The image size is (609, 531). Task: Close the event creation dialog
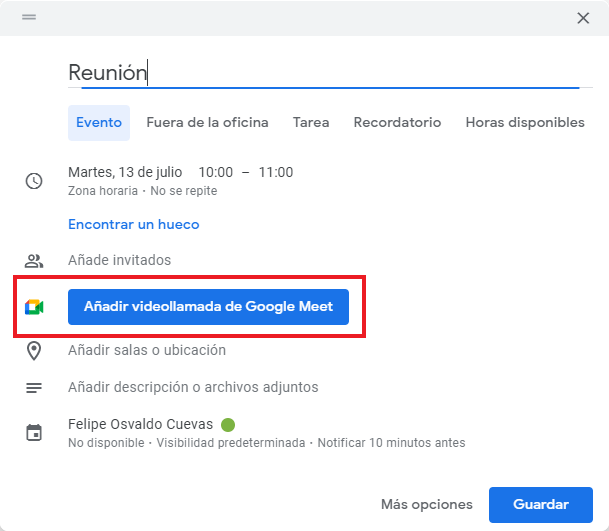click(x=583, y=17)
